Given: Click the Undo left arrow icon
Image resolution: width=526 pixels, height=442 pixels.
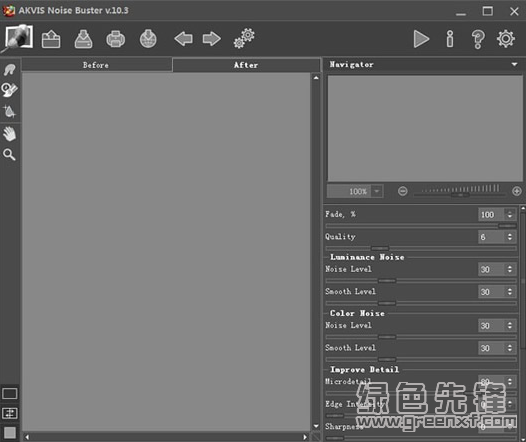Looking at the screenshot, I should coord(183,39).
